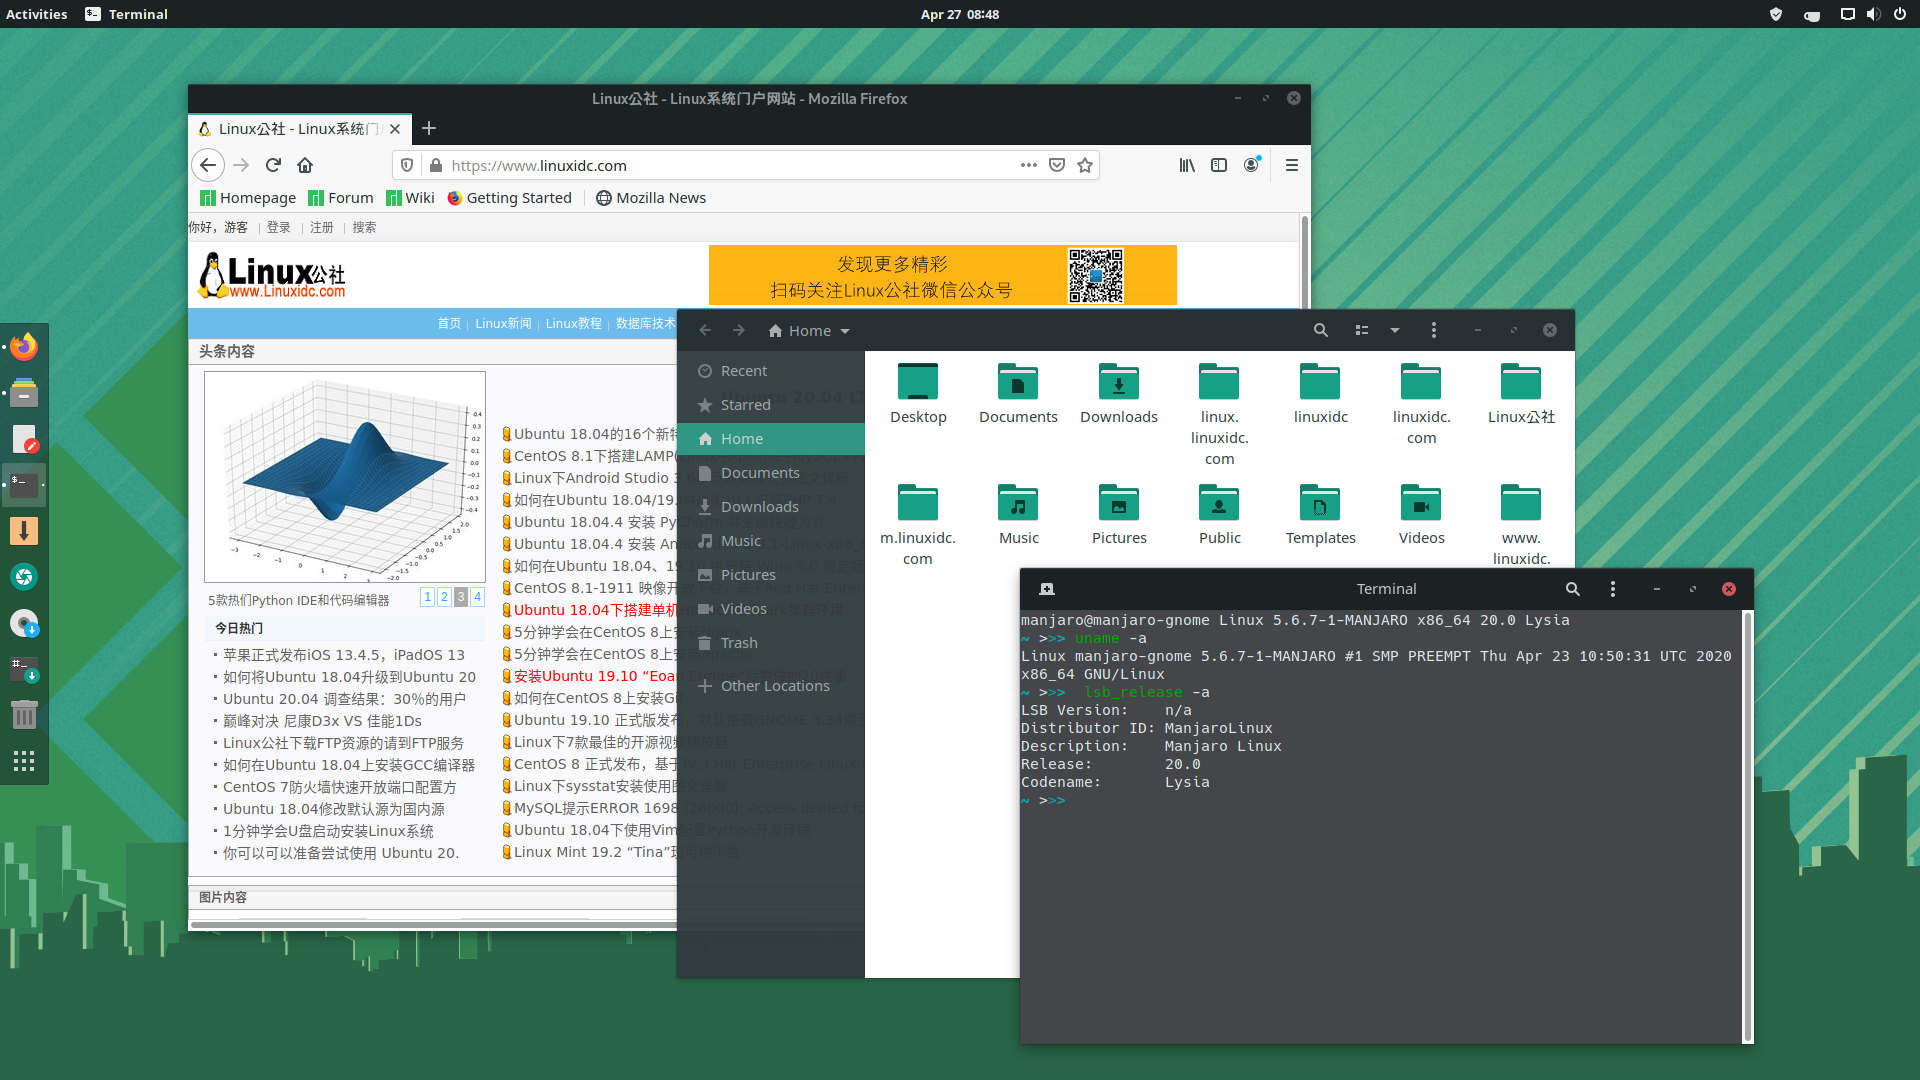The width and height of the screenshot is (1920, 1080).
Task: Open power menu in top bar
Action: pos(1900,14)
